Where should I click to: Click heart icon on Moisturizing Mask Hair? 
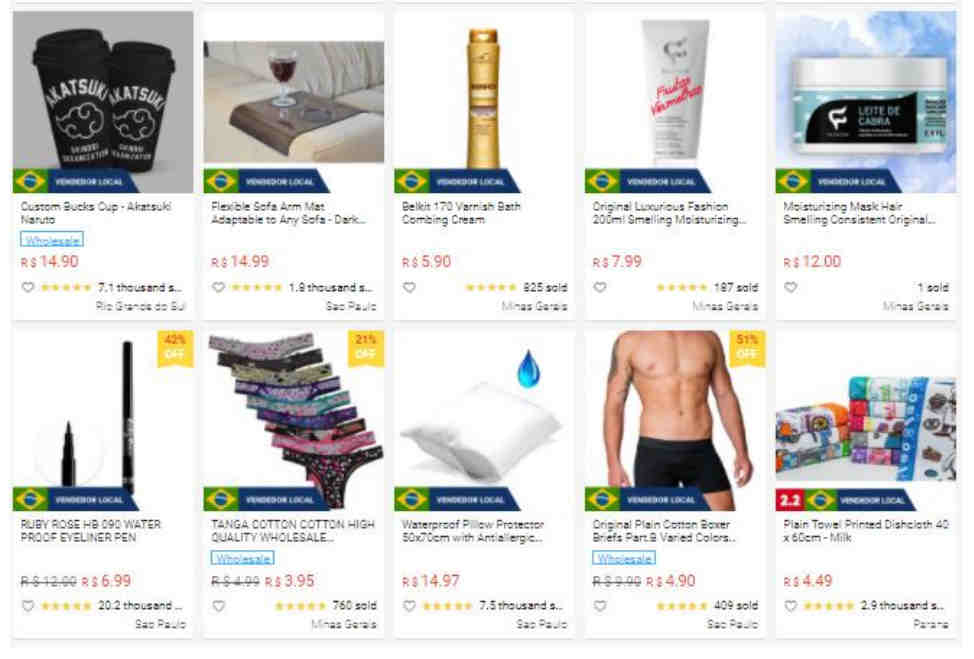(x=790, y=288)
